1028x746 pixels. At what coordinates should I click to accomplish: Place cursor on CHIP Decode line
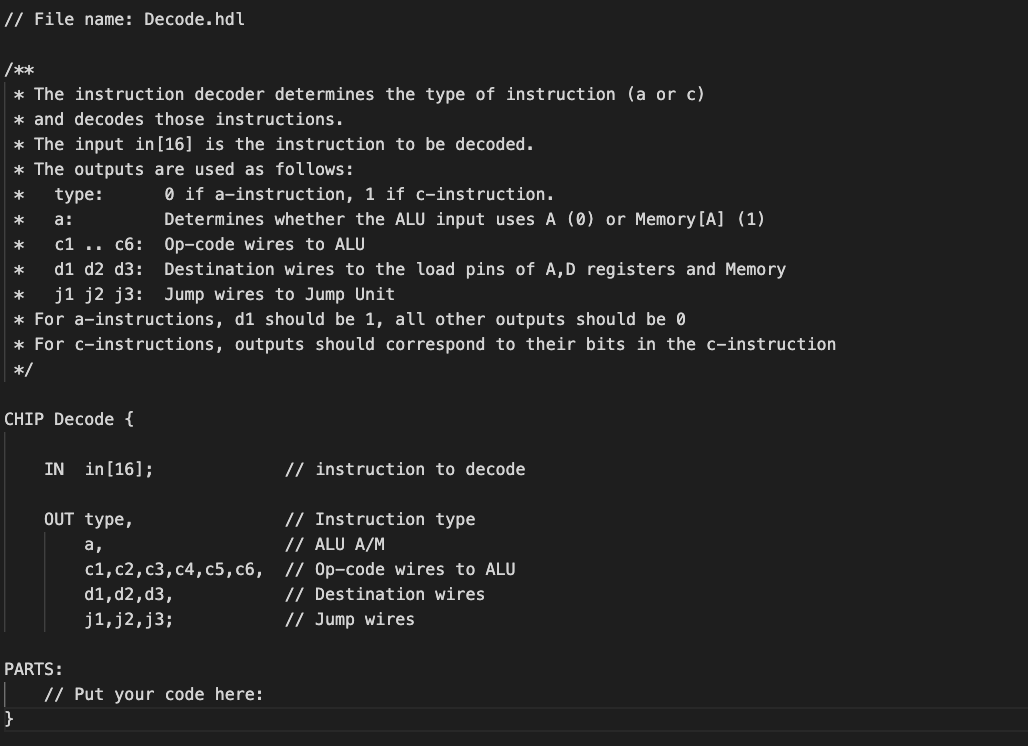point(69,419)
